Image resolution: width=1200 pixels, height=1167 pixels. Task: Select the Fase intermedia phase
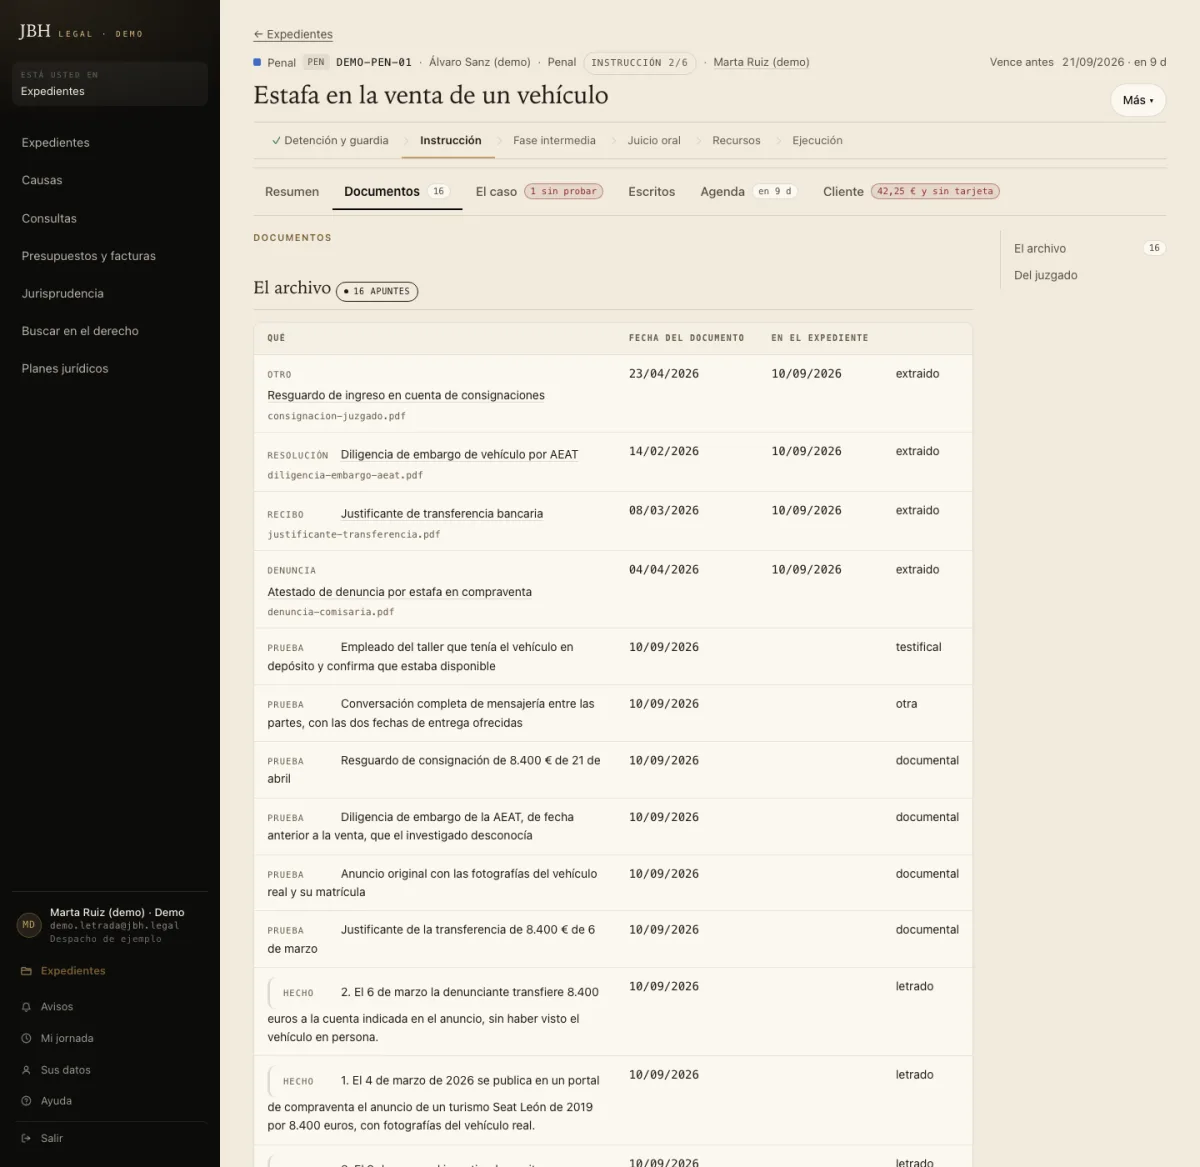pyautogui.click(x=554, y=141)
